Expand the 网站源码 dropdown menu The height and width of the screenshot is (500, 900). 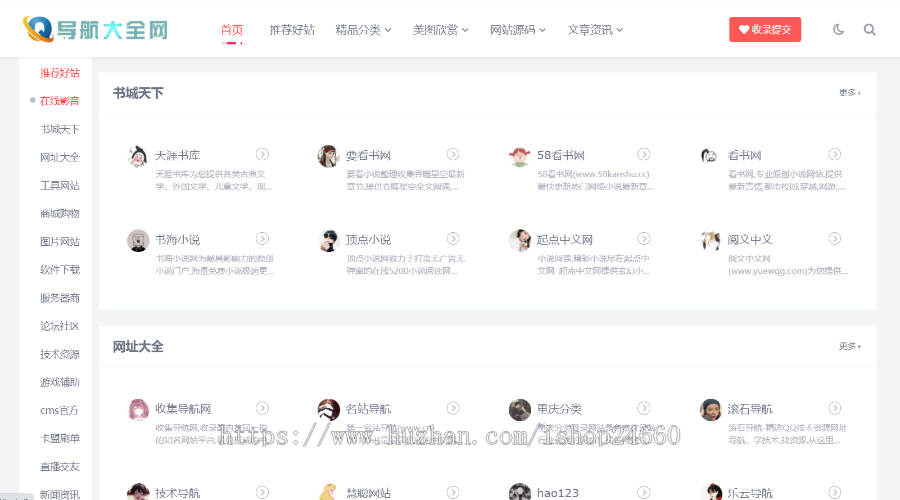(518, 30)
